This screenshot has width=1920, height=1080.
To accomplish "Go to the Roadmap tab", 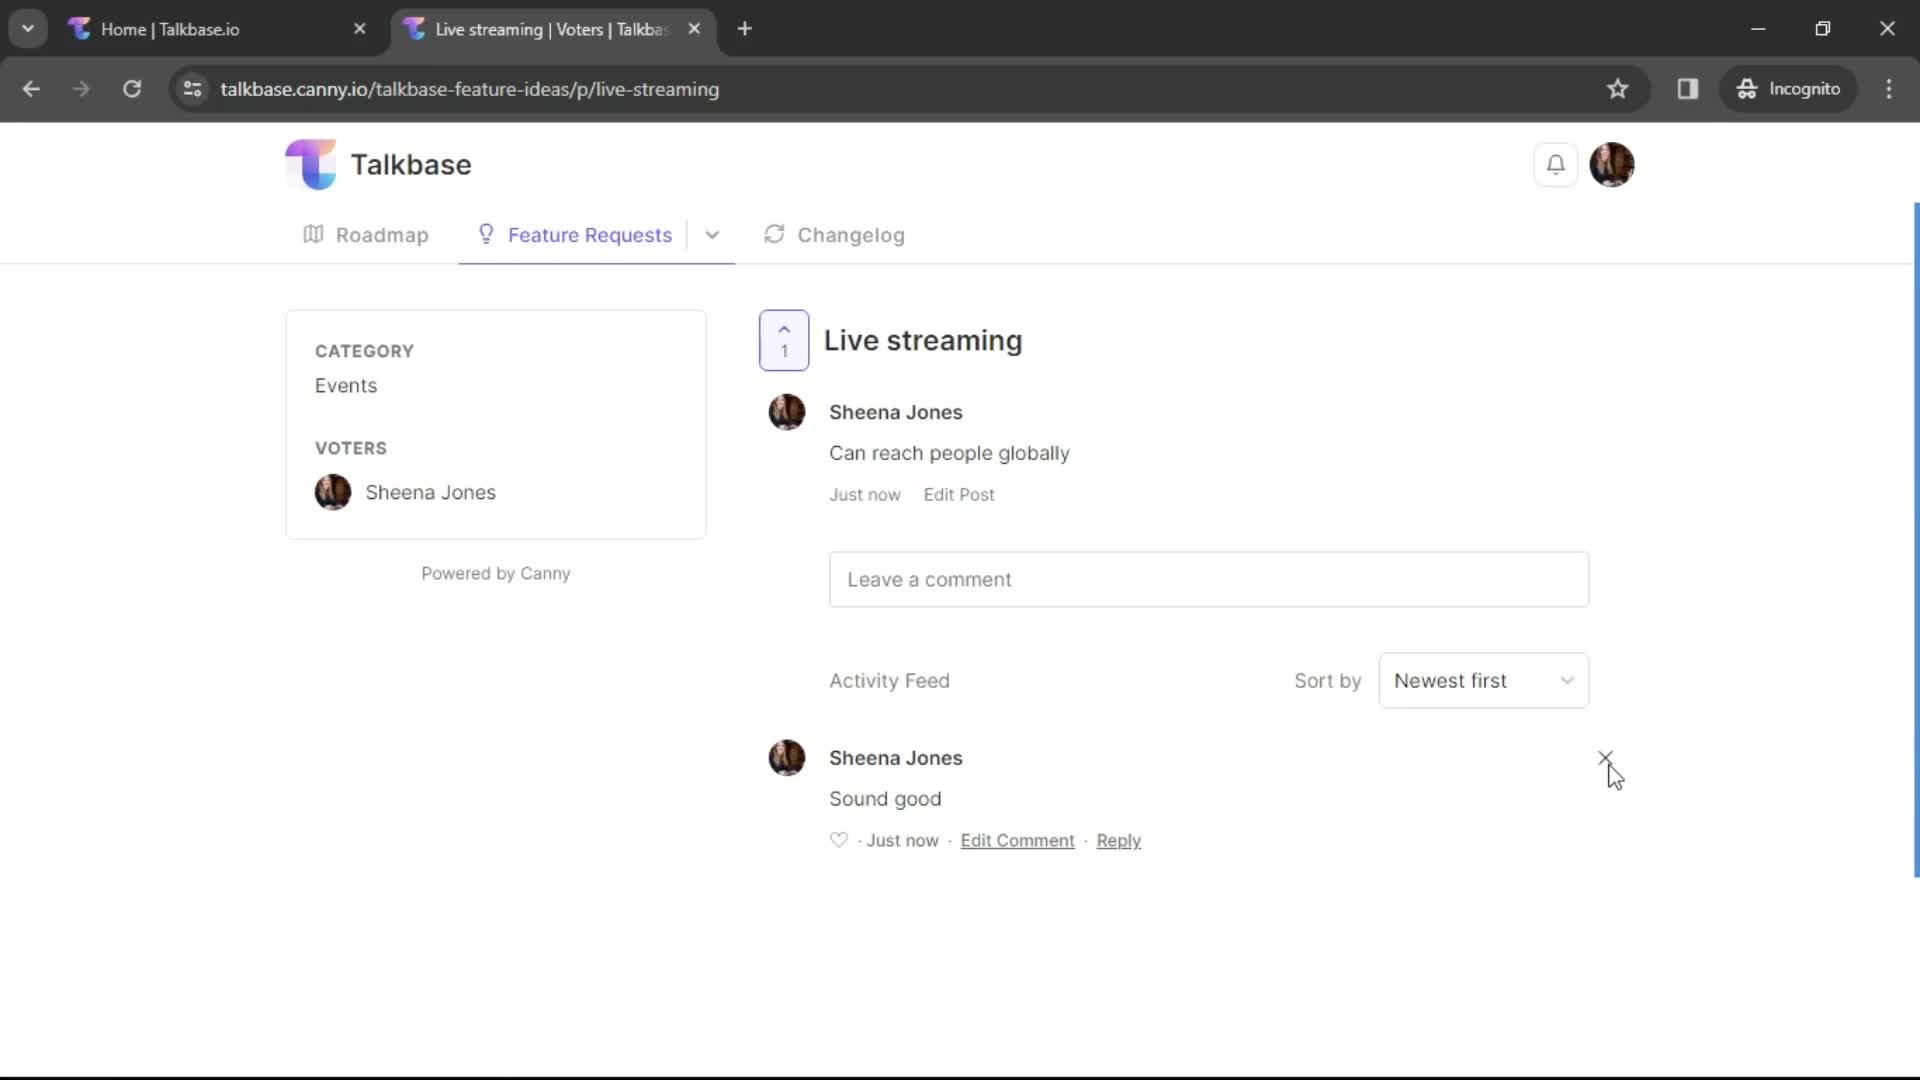I will pyautogui.click(x=366, y=235).
